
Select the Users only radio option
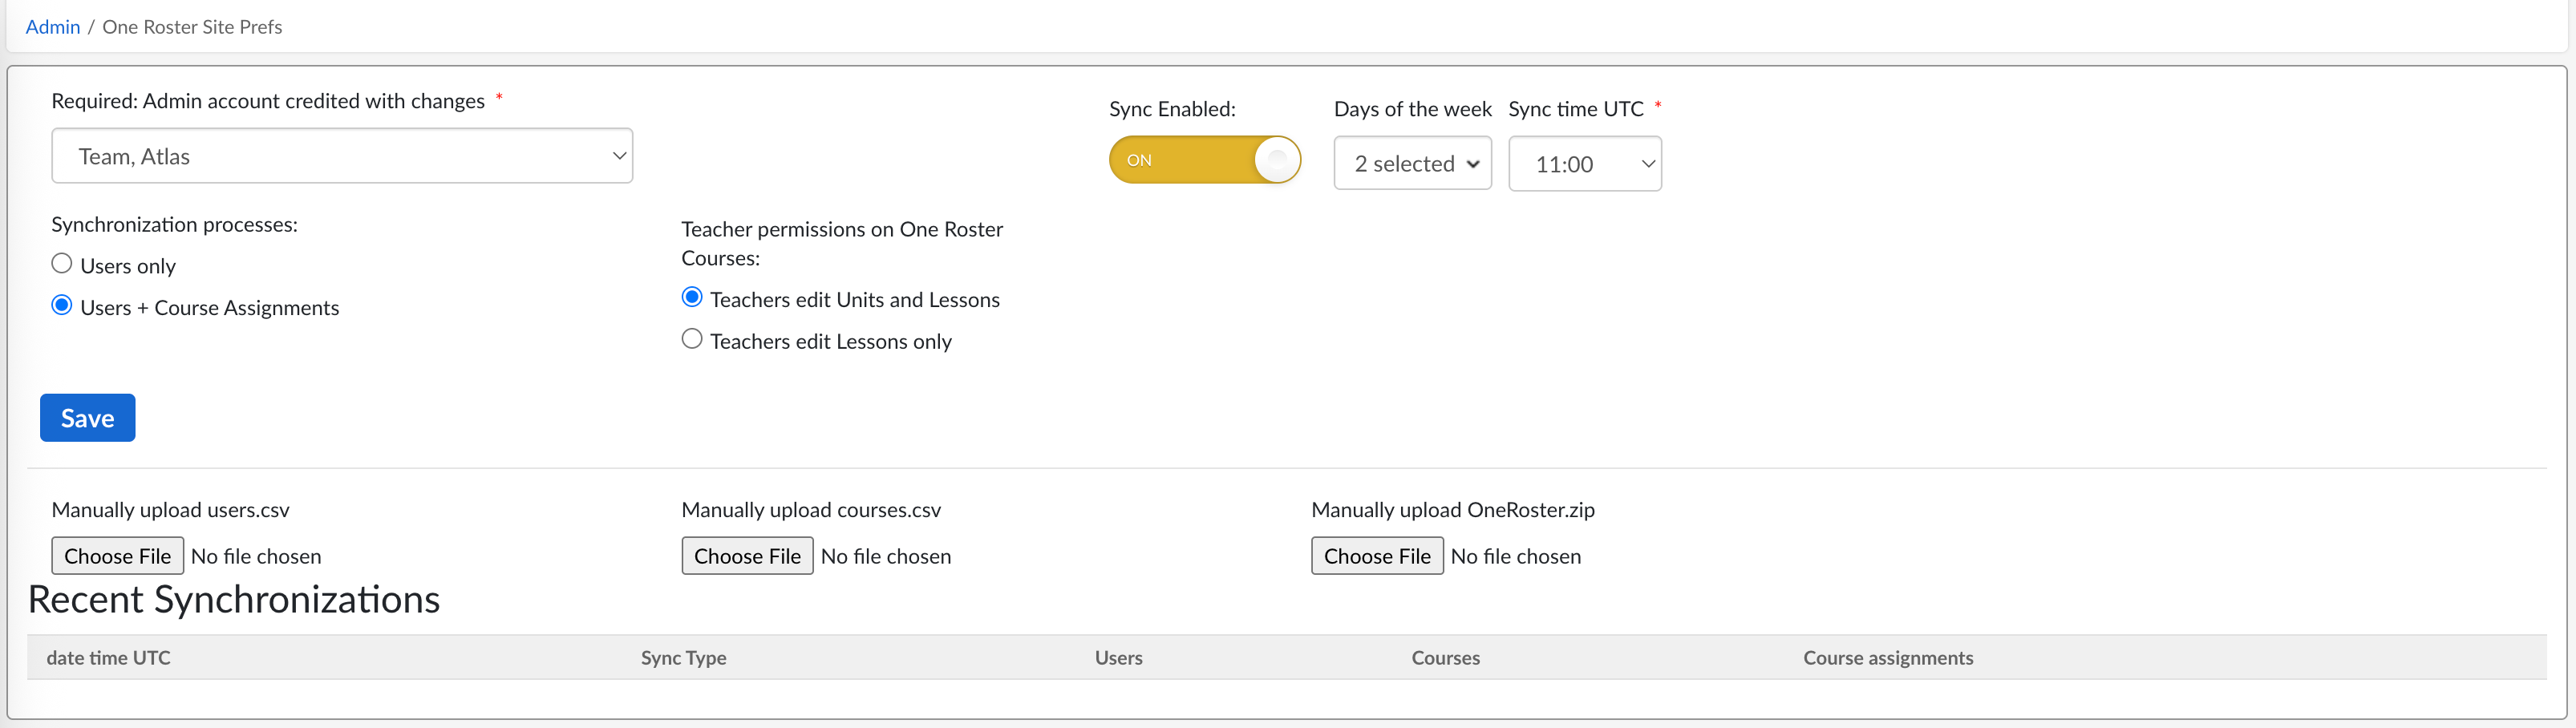click(62, 264)
